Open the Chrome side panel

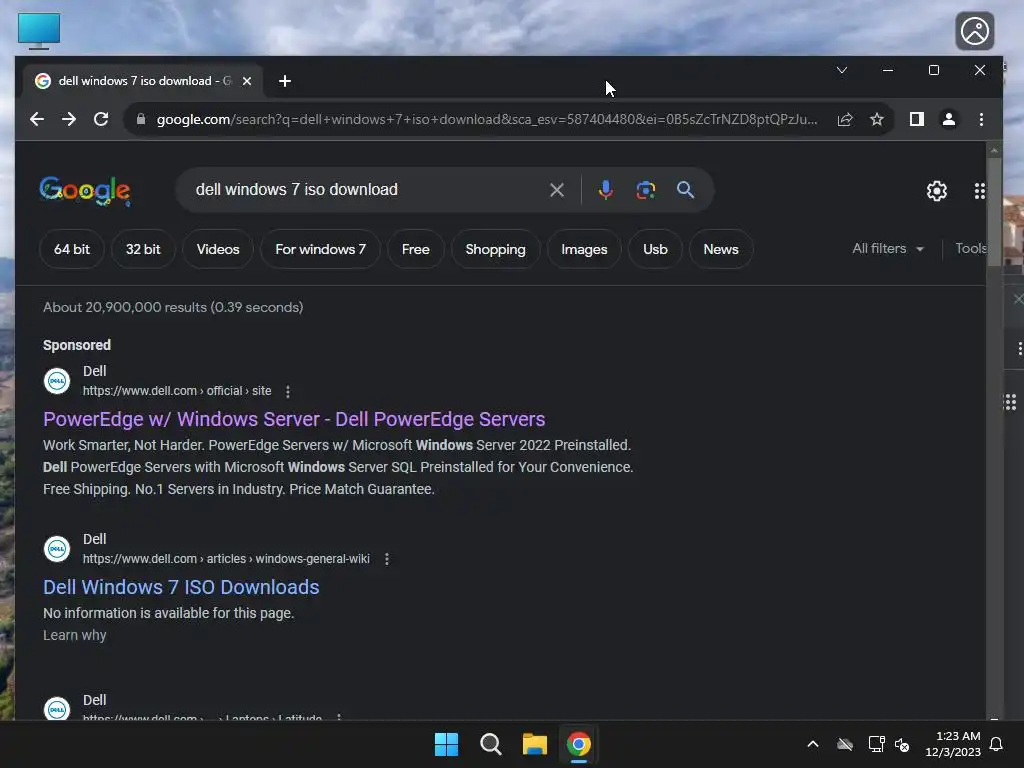point(917,120)
